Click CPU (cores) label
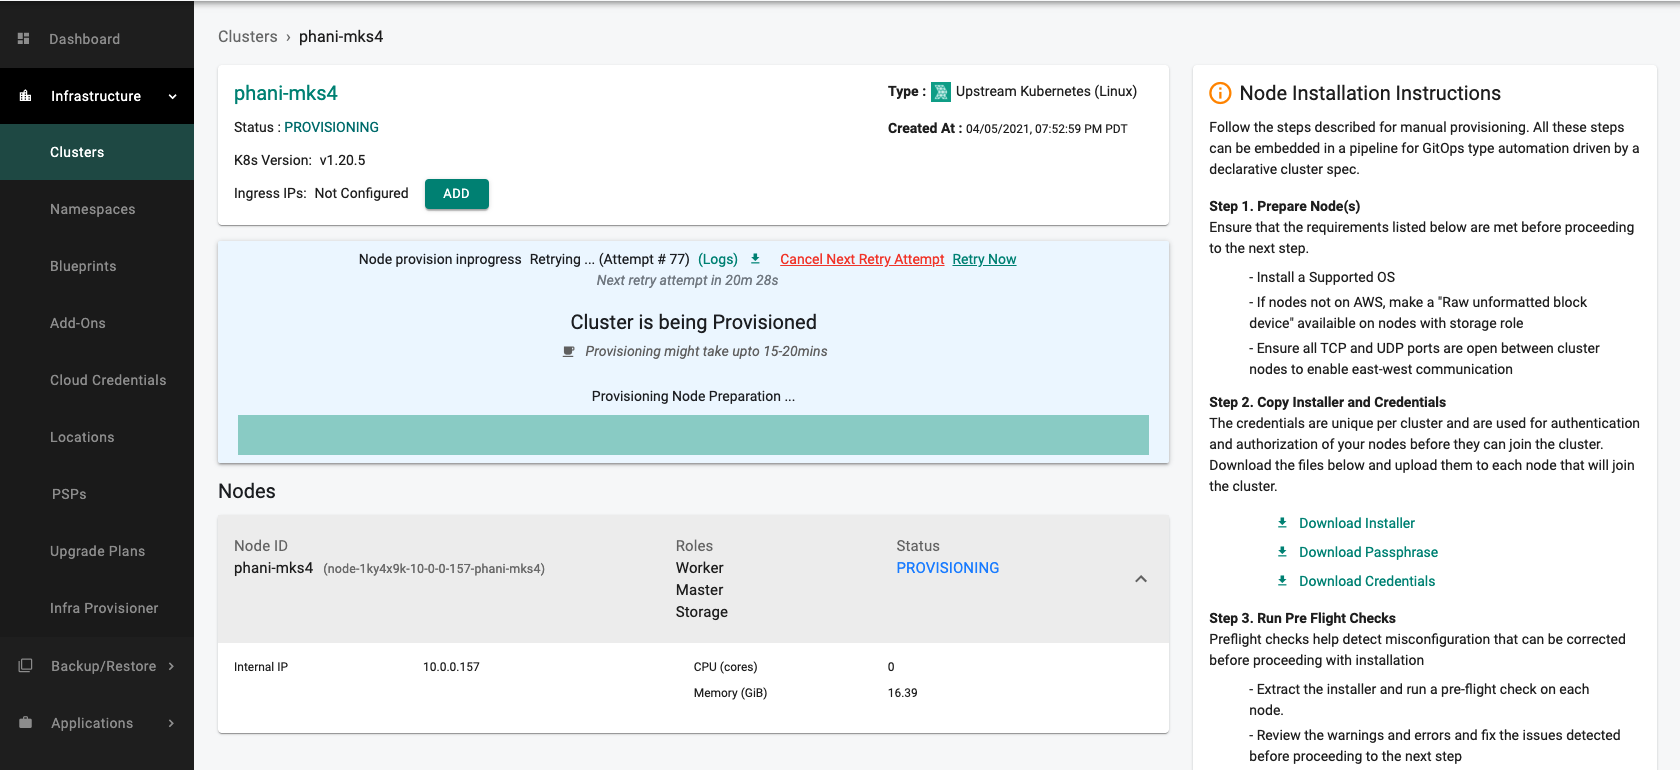 [x=726, y=667]
